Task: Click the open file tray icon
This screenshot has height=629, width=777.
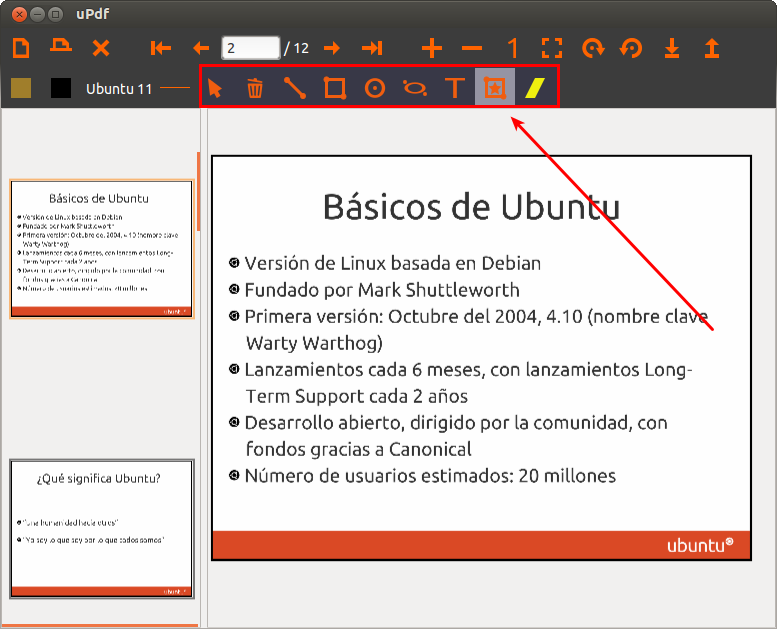Action: [x=61, y=46]
